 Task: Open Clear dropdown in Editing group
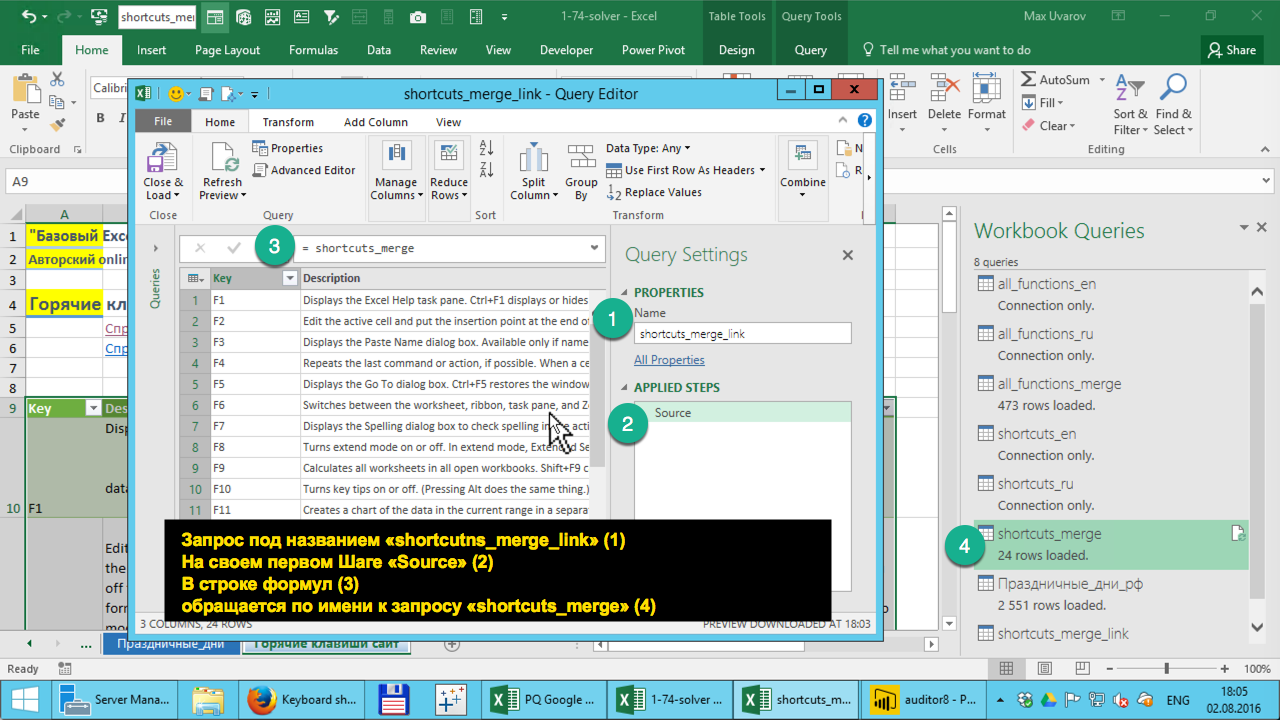[x=1048, y=126]
